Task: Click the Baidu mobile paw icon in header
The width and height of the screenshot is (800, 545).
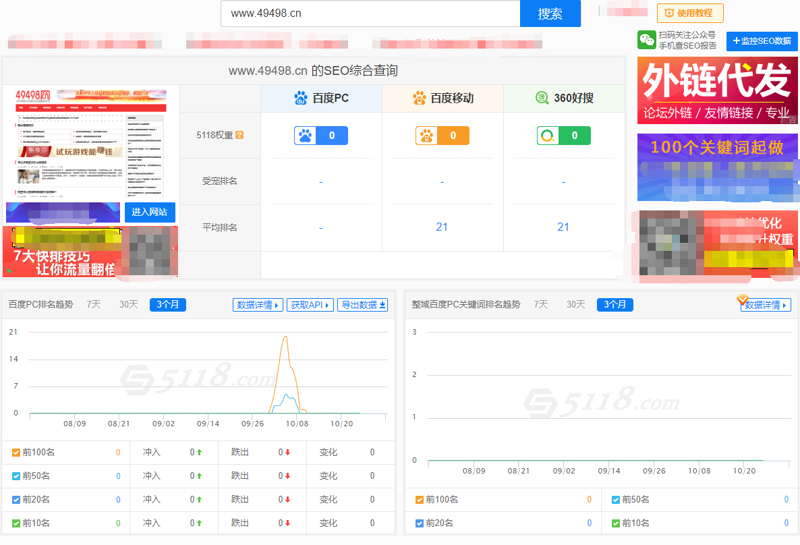Action: coord(419,98)
